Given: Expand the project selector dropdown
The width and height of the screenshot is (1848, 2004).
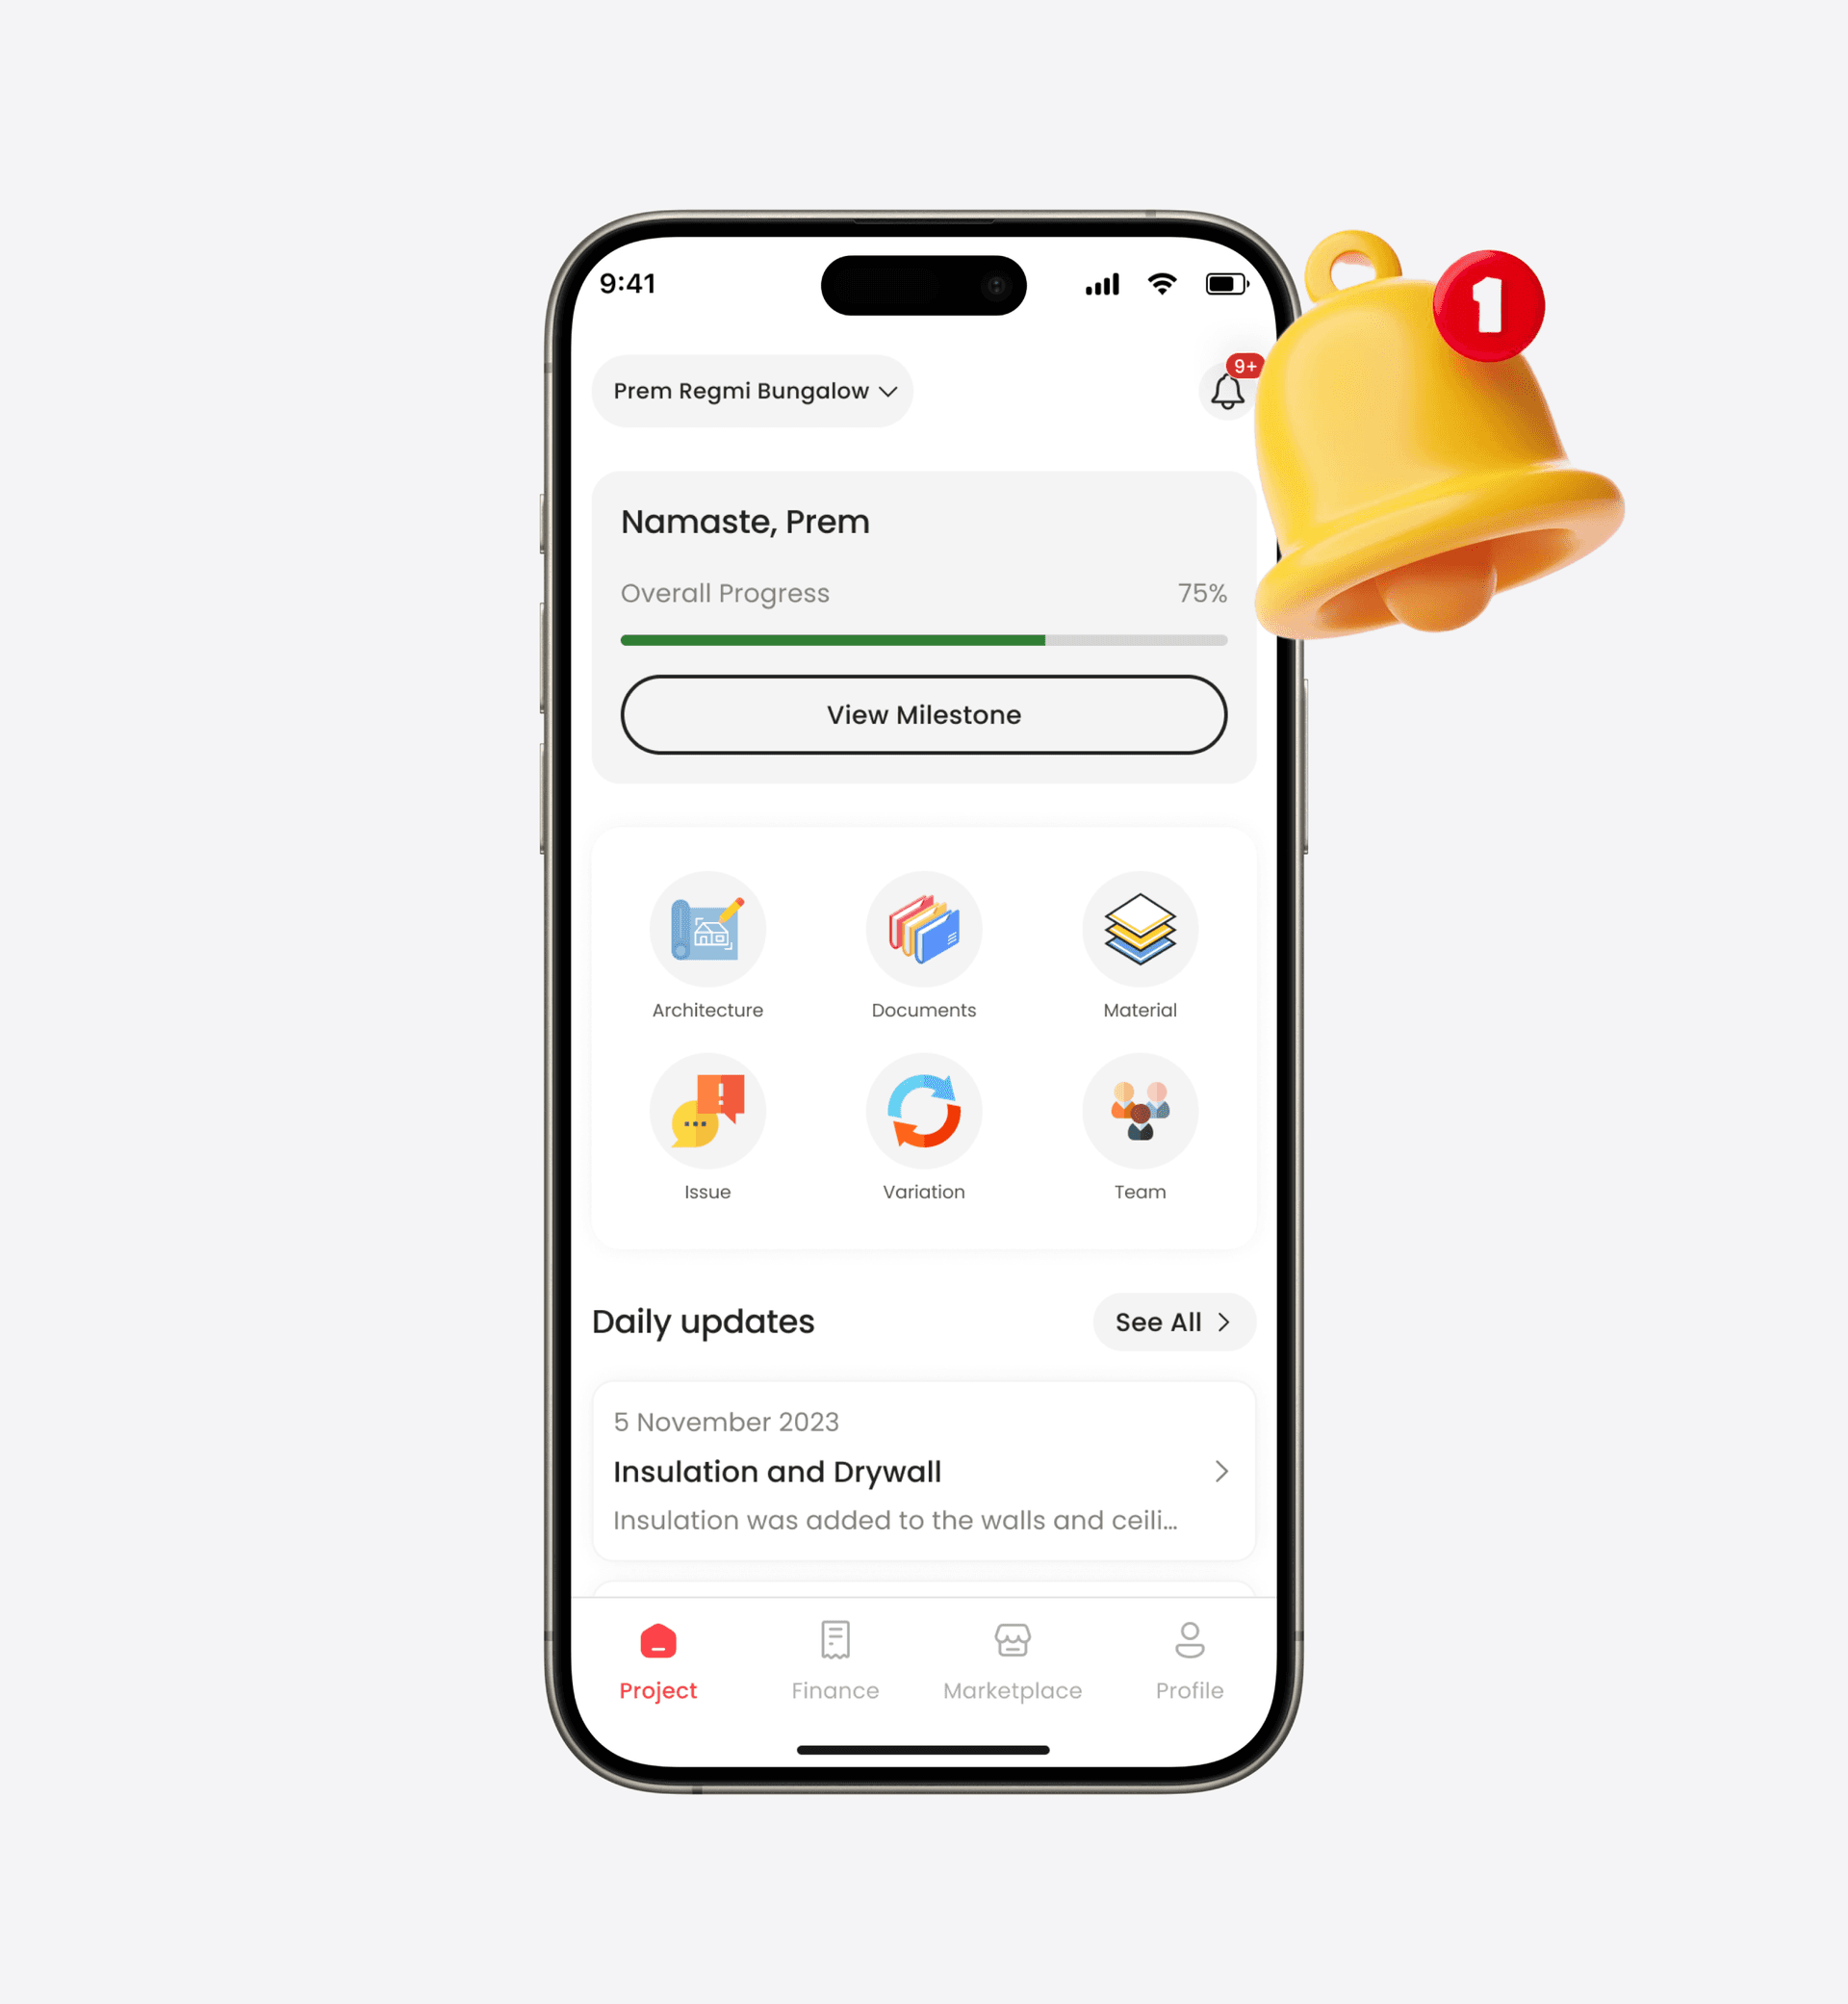Looking at the screenshot, I should click(760, 391).
